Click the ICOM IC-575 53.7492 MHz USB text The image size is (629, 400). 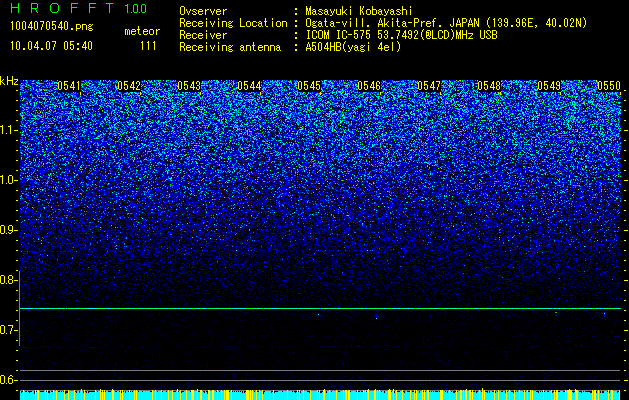pyautogui.click(x=401, y=35)
